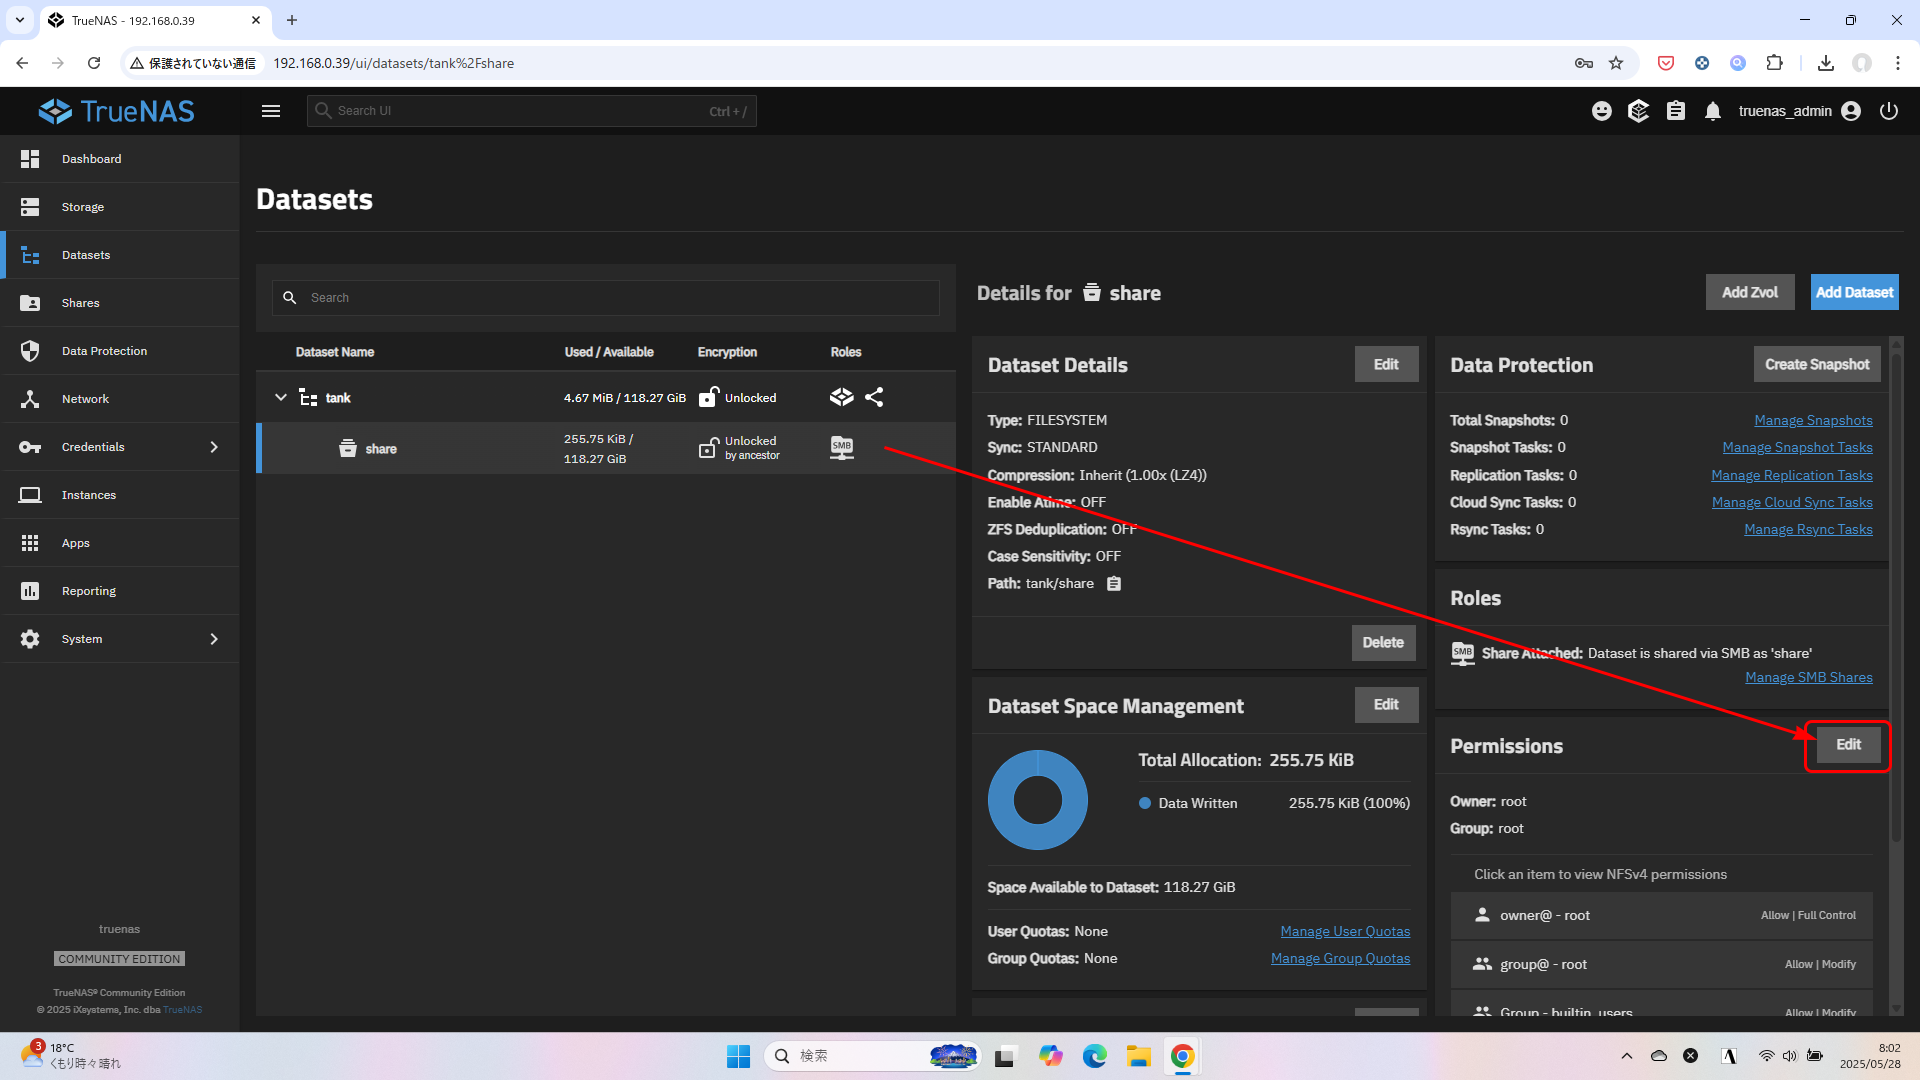The height and width of the screenshot is (1080, 1920).
Task: Open Manage Group Quotas link
Action: pyautogui.click(x=1340, y=958)
